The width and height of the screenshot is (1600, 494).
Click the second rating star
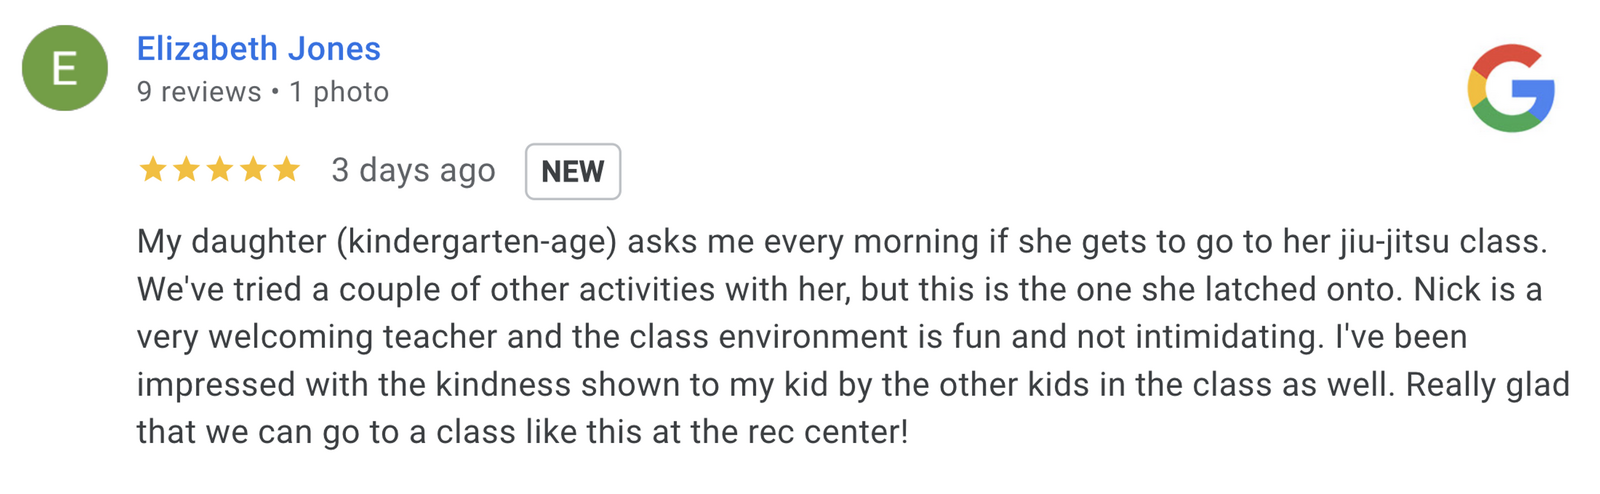pos(186,170)
